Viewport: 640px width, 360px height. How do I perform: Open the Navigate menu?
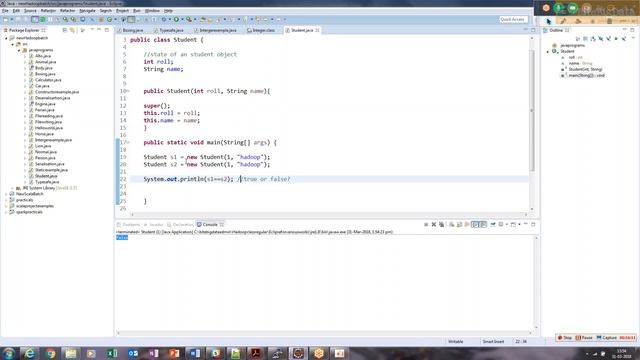tap(87, 11)
